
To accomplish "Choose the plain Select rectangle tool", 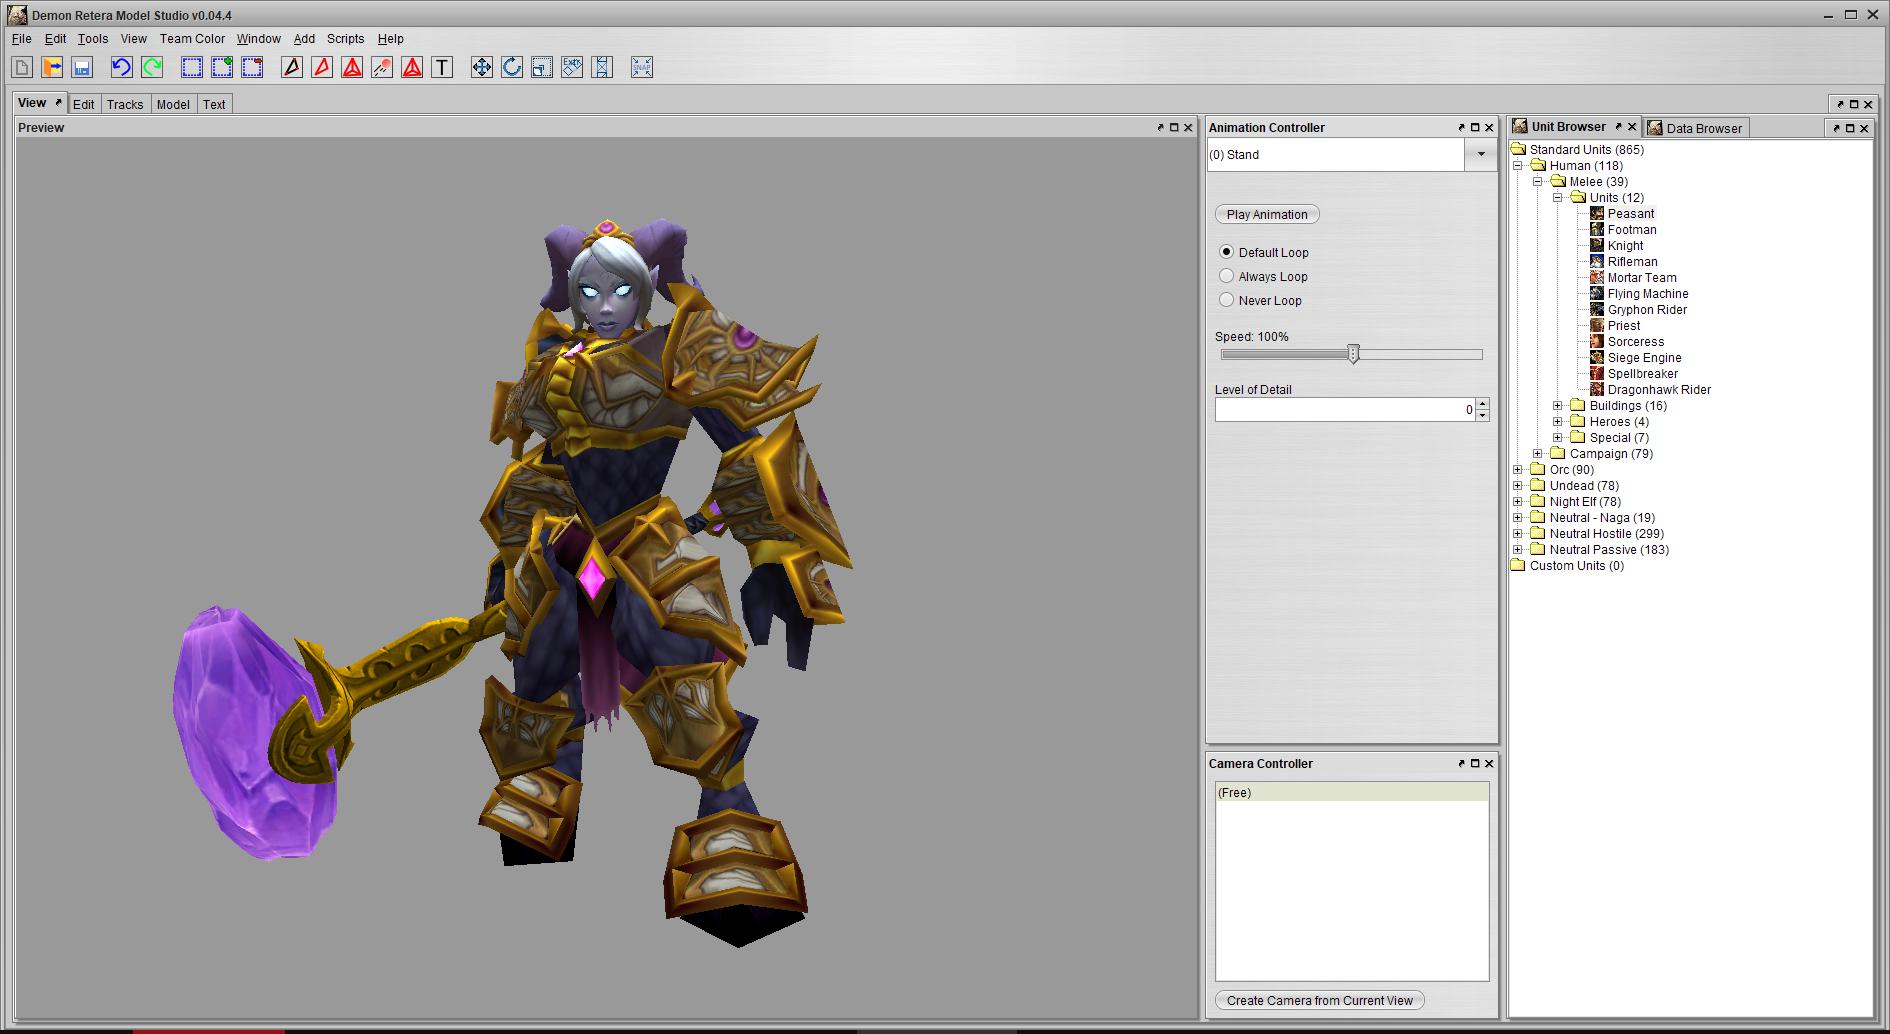I will click(192, 67).
